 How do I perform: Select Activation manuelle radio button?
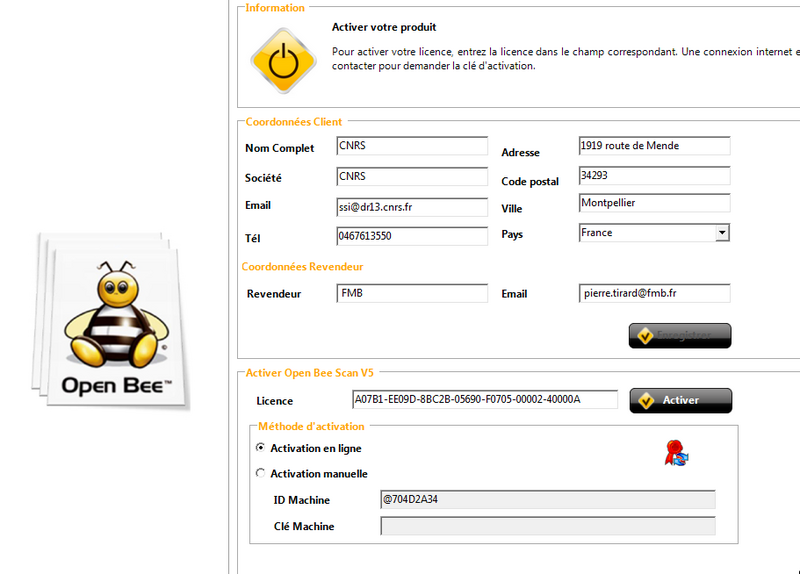[x=261, y=473]
